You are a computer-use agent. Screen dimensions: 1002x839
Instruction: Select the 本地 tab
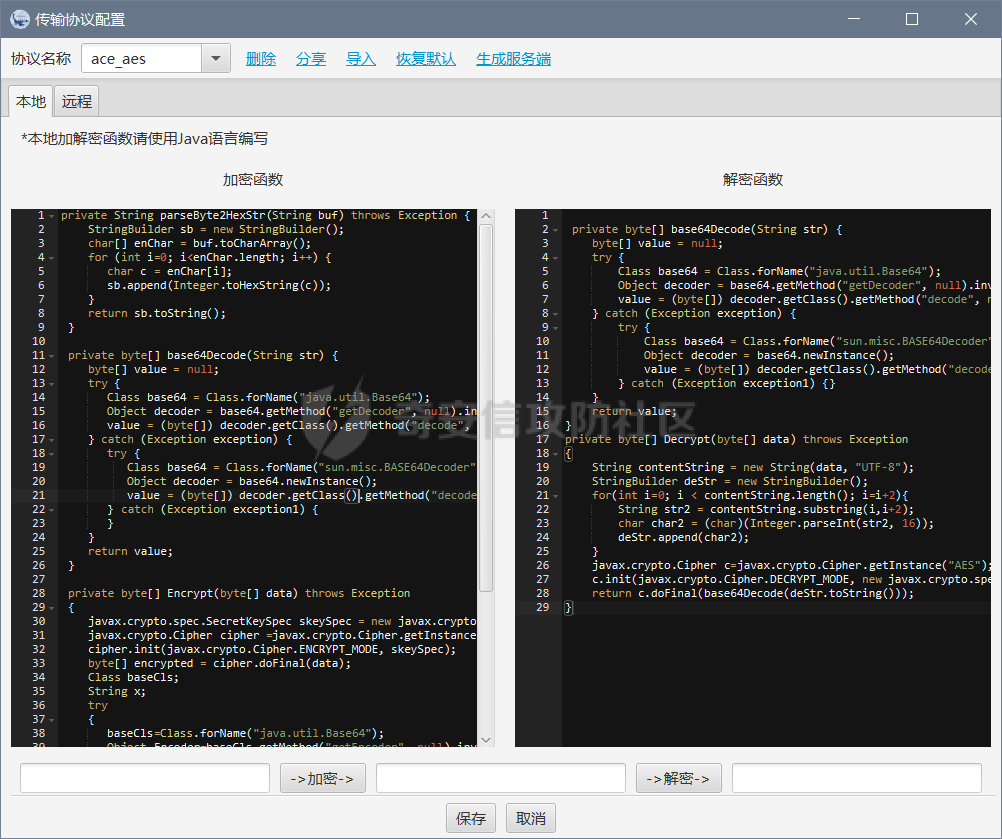pyautogui.click(x=31, y=101)
